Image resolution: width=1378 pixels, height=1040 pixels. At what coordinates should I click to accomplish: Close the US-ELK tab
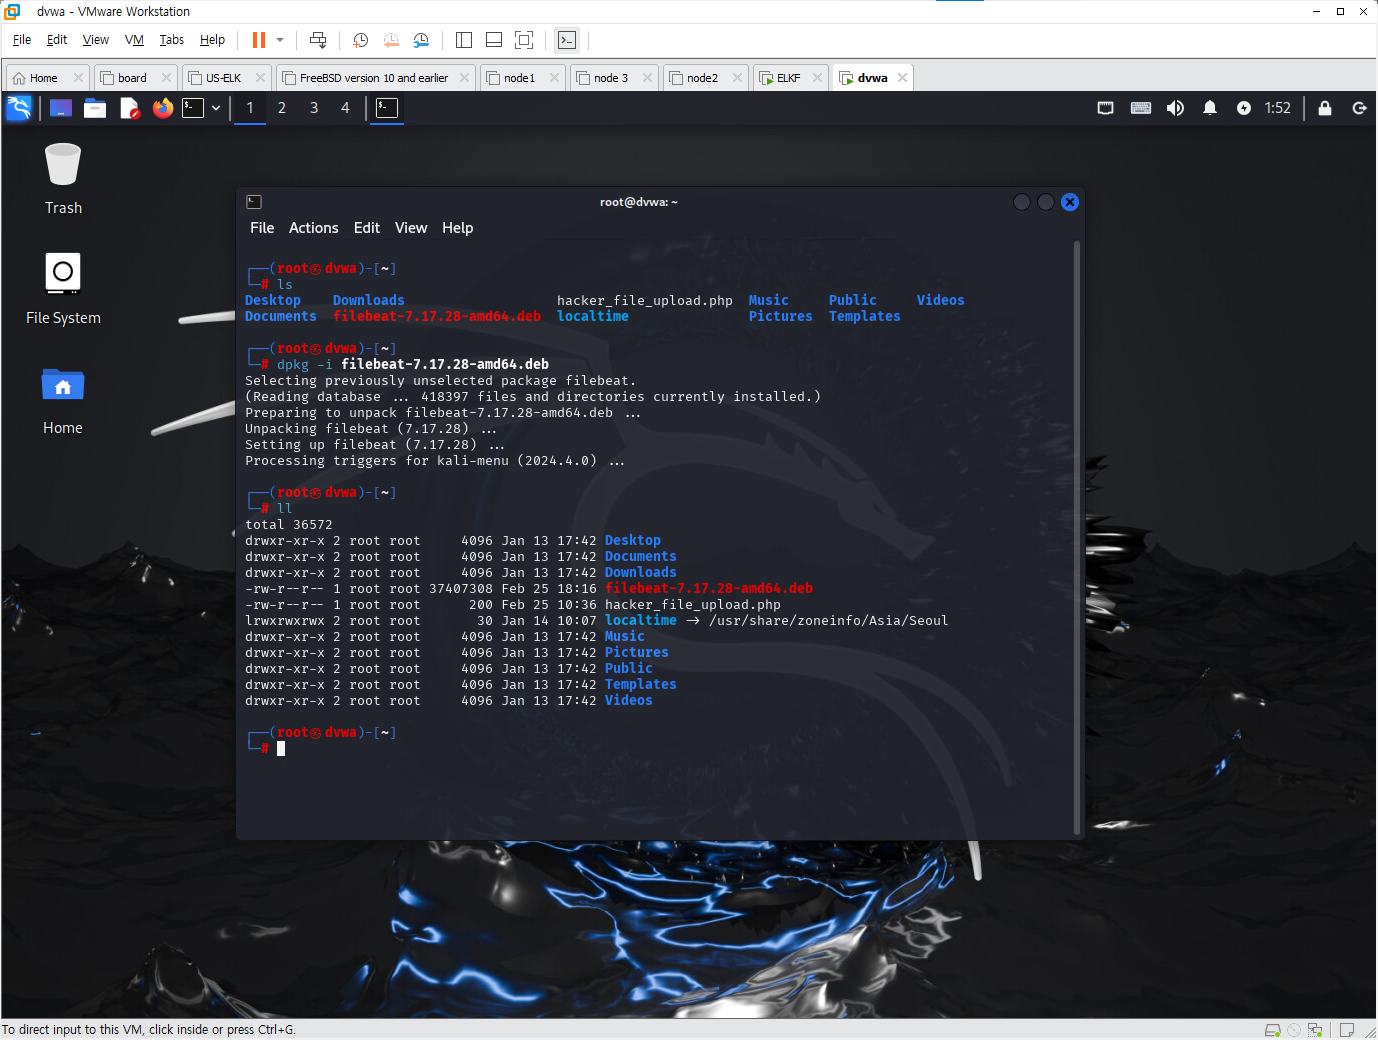[260, 78]
